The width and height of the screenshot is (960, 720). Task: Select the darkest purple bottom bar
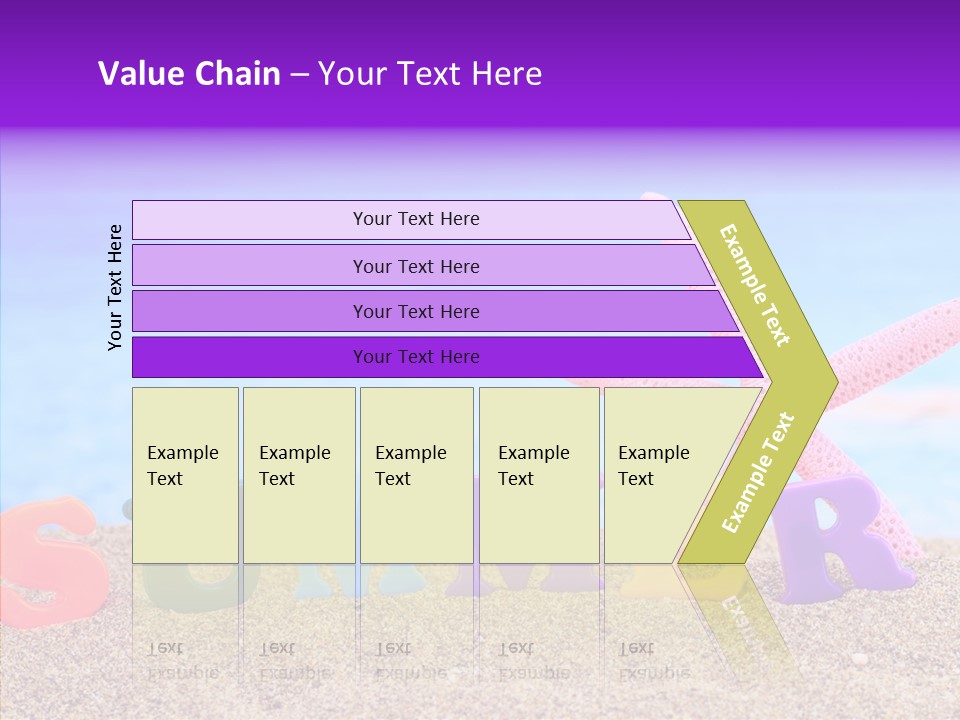pyautogui.click(x=415, y=357)
